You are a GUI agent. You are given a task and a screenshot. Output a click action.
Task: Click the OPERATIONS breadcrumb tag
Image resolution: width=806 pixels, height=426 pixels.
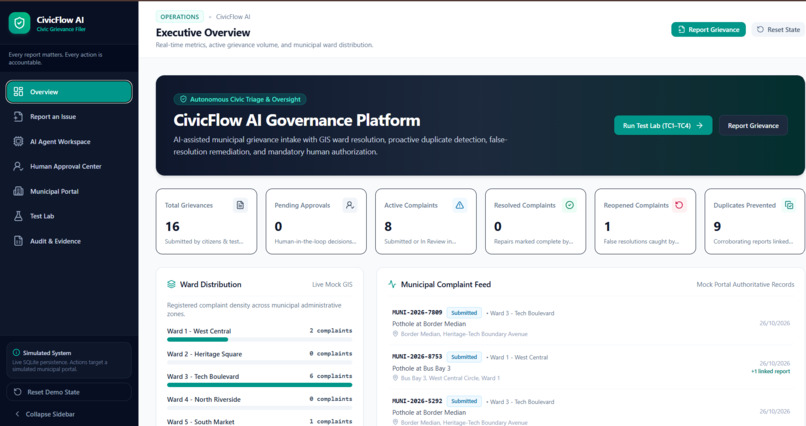coord(179,17)
